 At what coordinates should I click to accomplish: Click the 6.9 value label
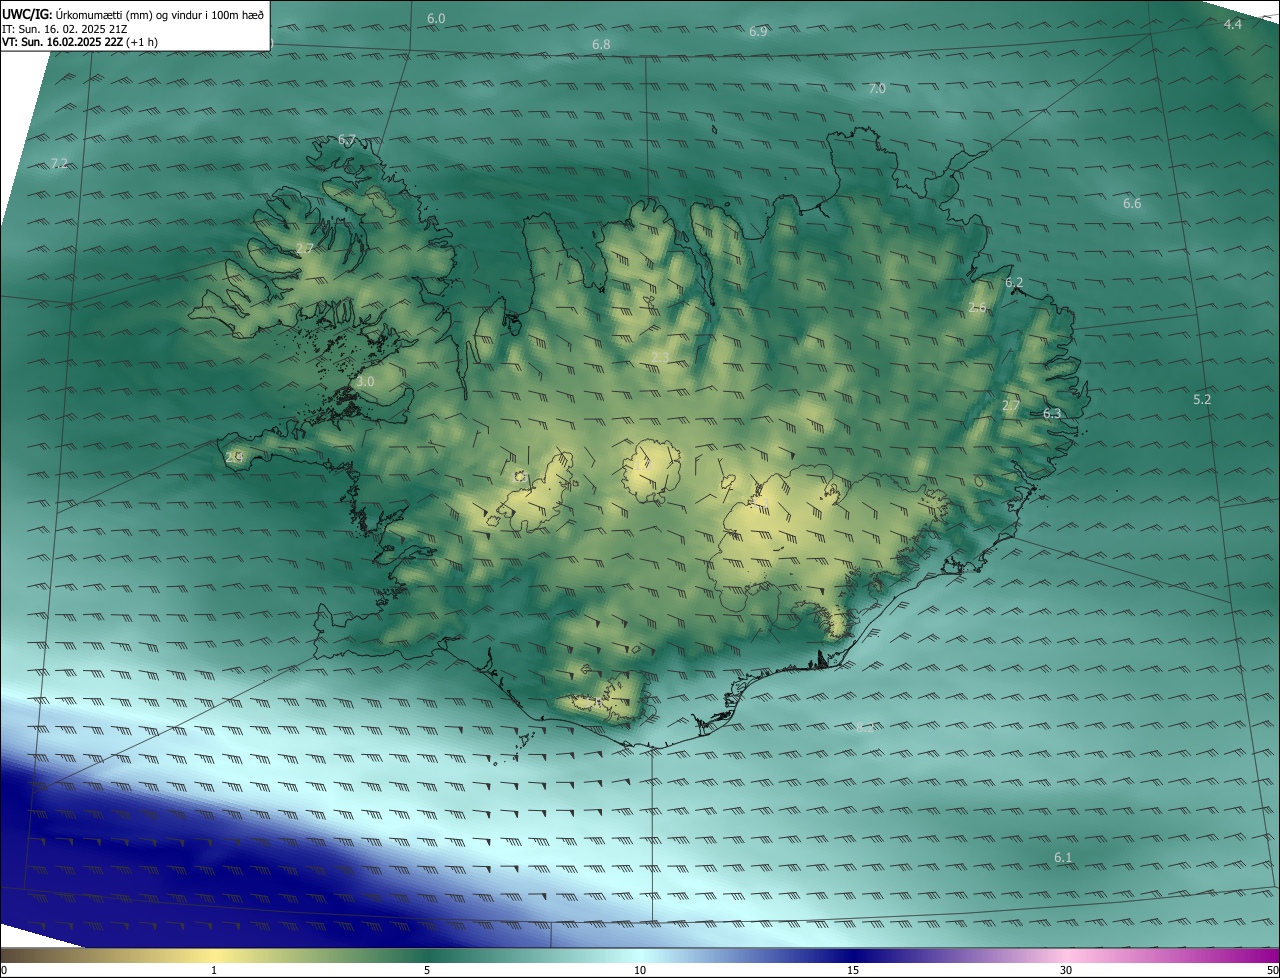(x=758, y=32)
